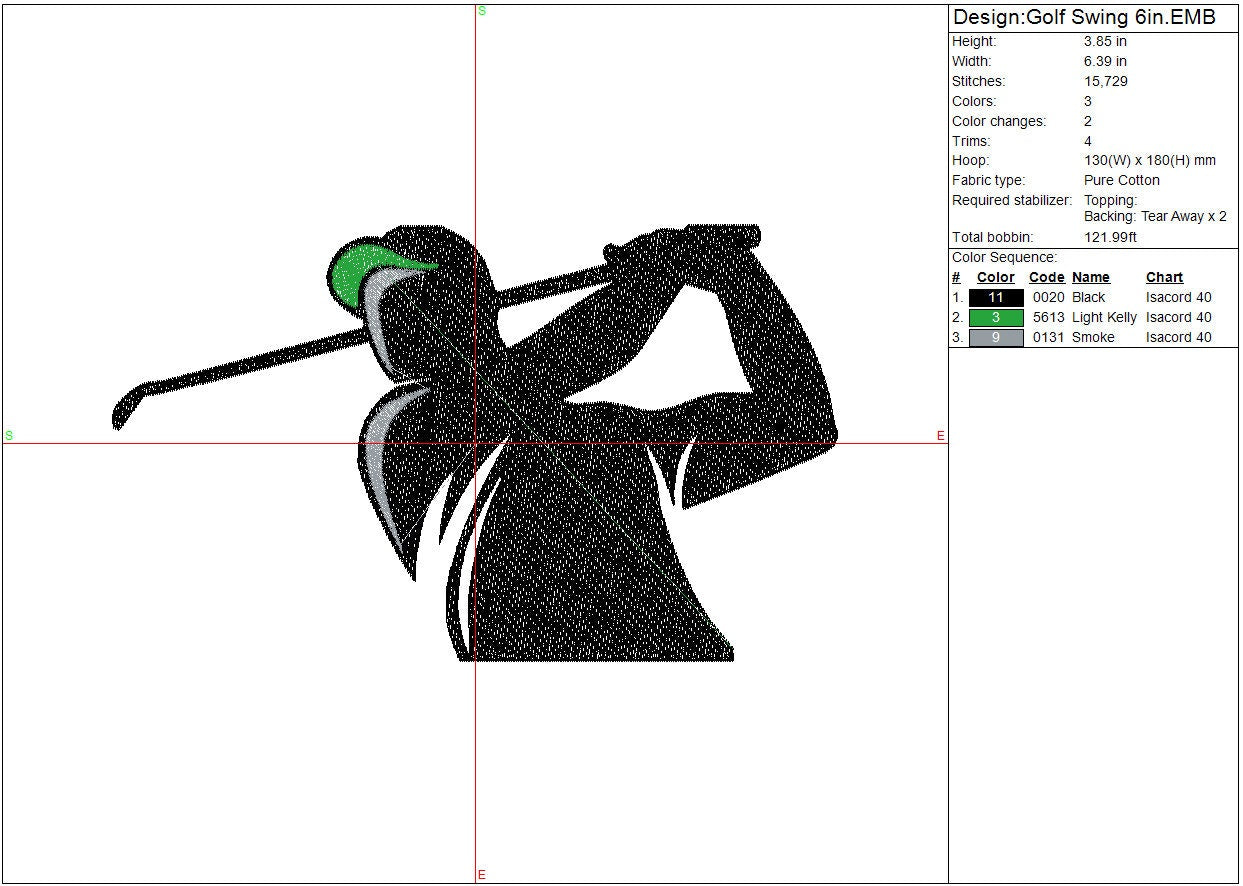
Task: Click the Backing: Tear Away x 2 text
Action: point(1155,216)
